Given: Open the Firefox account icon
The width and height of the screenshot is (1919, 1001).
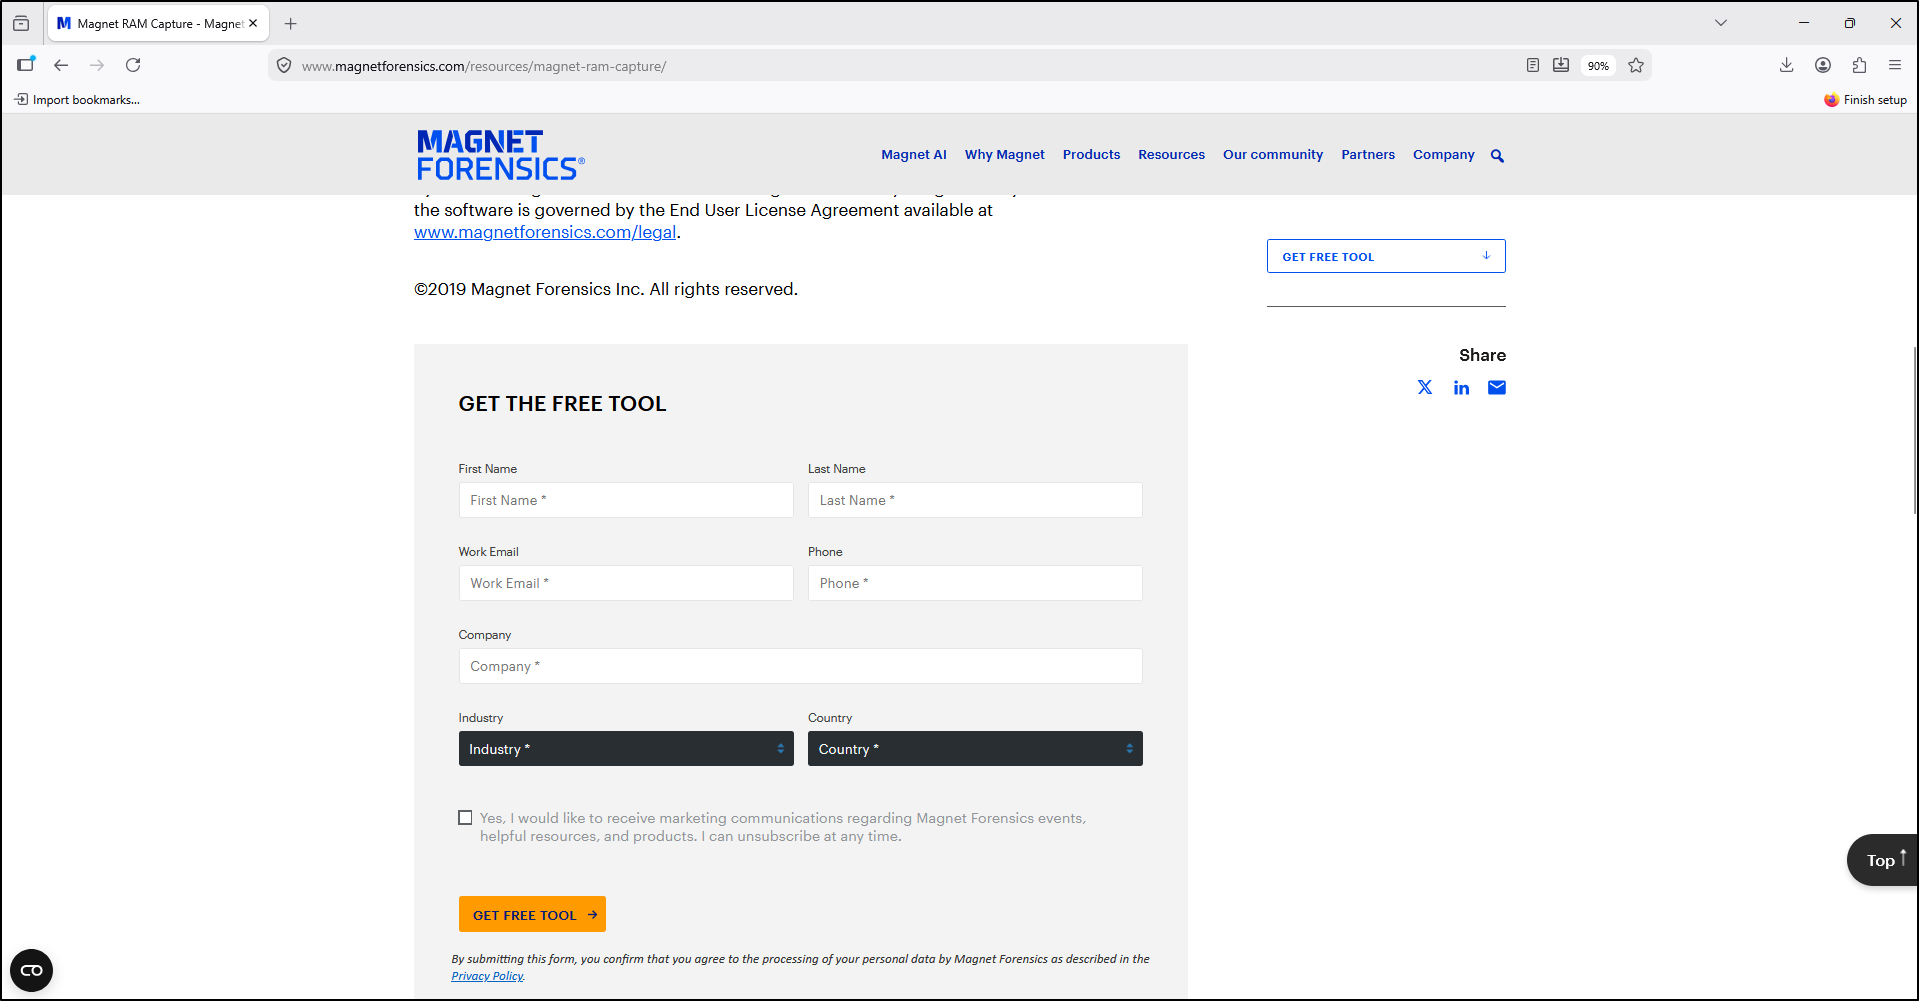Looking at the screenshot, I should [x=1823, y=65].
